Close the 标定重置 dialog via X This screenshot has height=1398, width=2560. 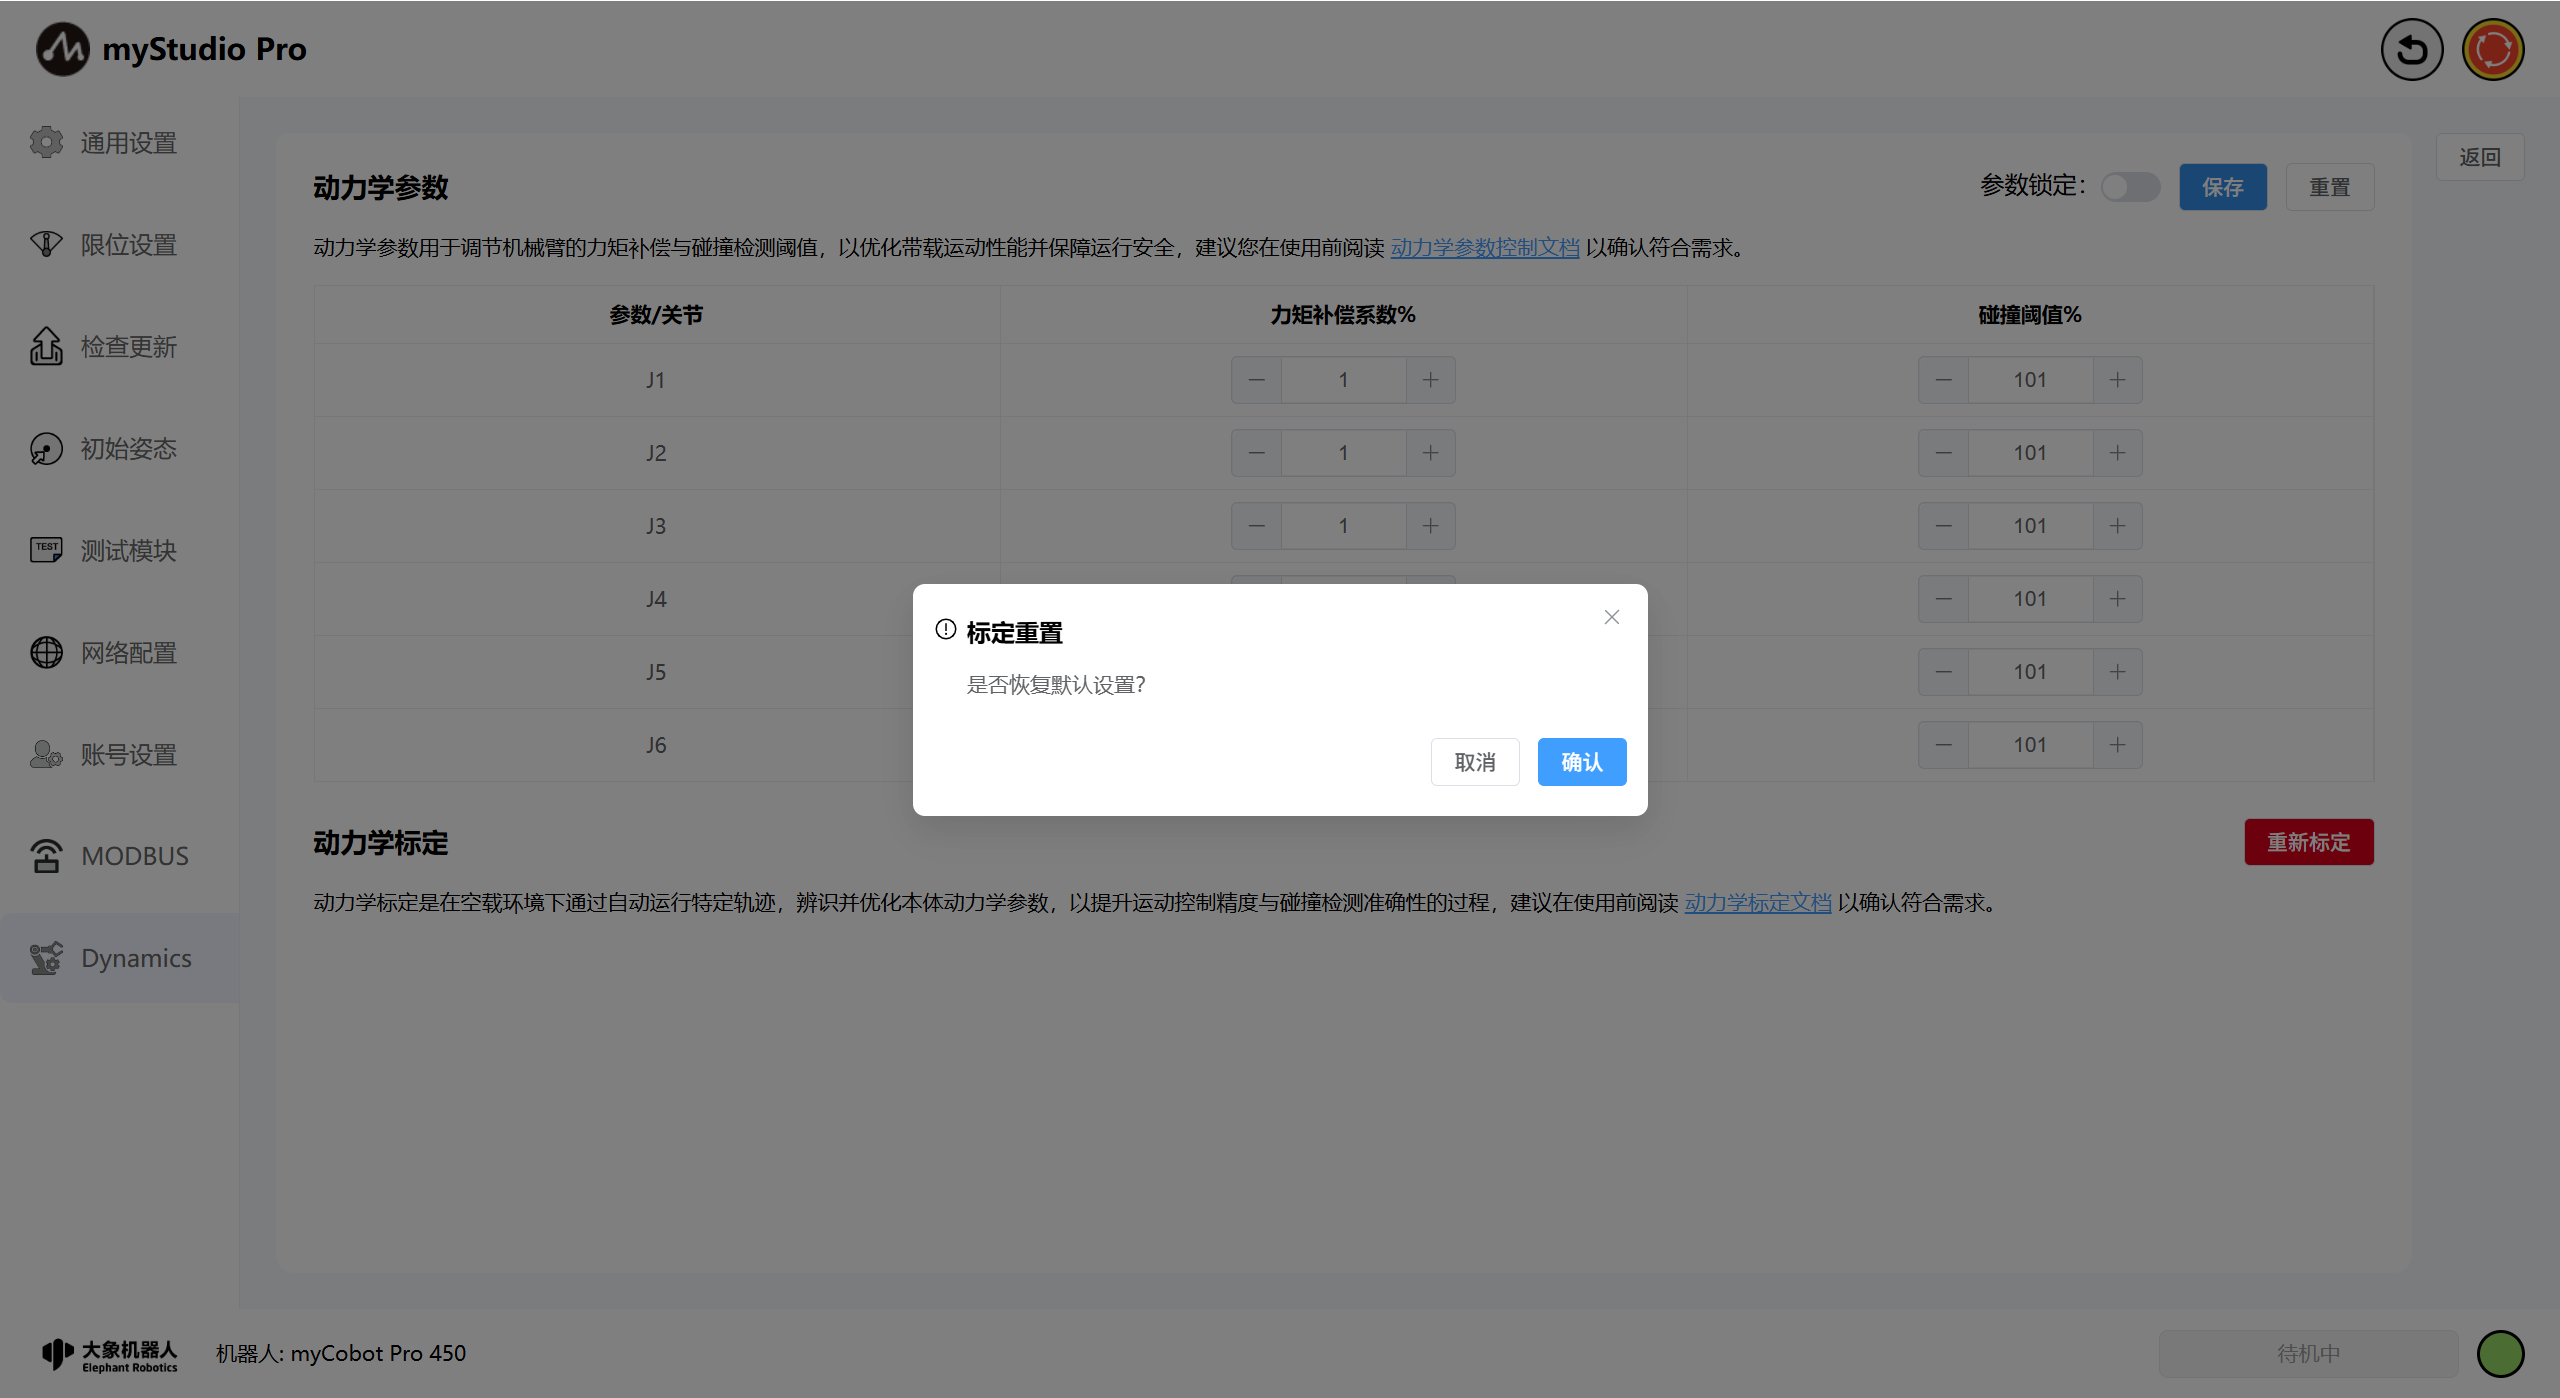click(x=1611, y=617)
